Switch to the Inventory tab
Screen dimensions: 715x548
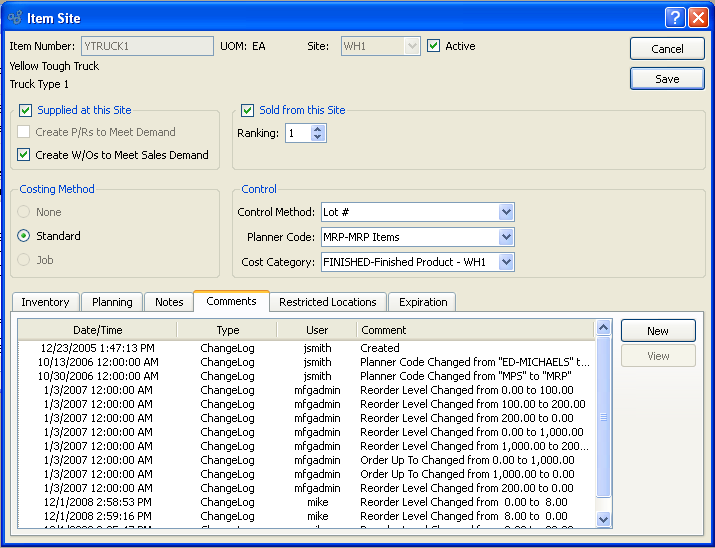(x=45, y=302)
